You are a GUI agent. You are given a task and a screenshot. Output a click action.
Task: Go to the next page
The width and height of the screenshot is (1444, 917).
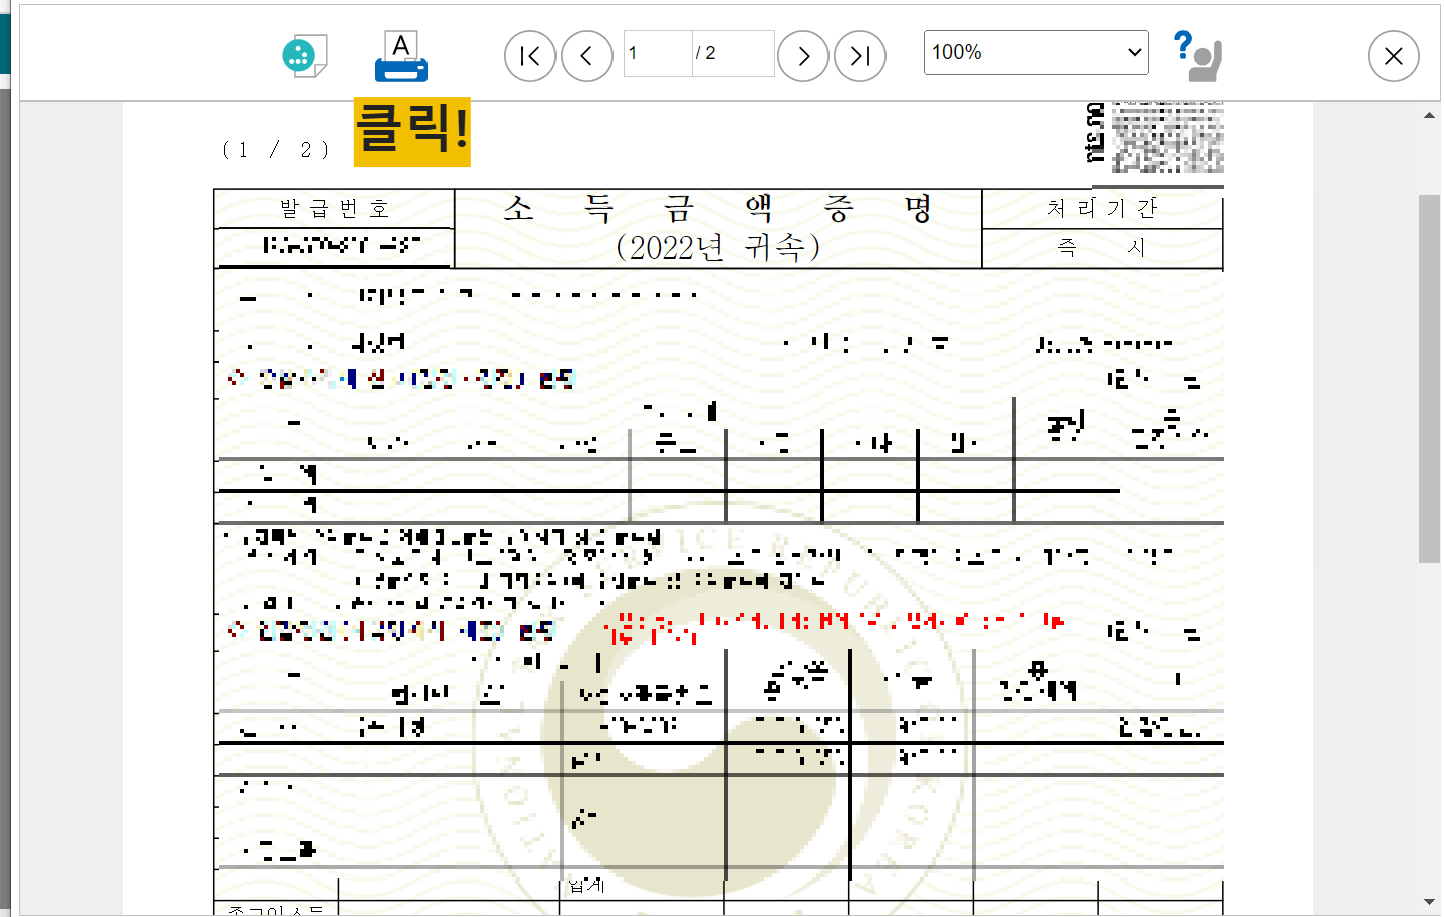803,56
